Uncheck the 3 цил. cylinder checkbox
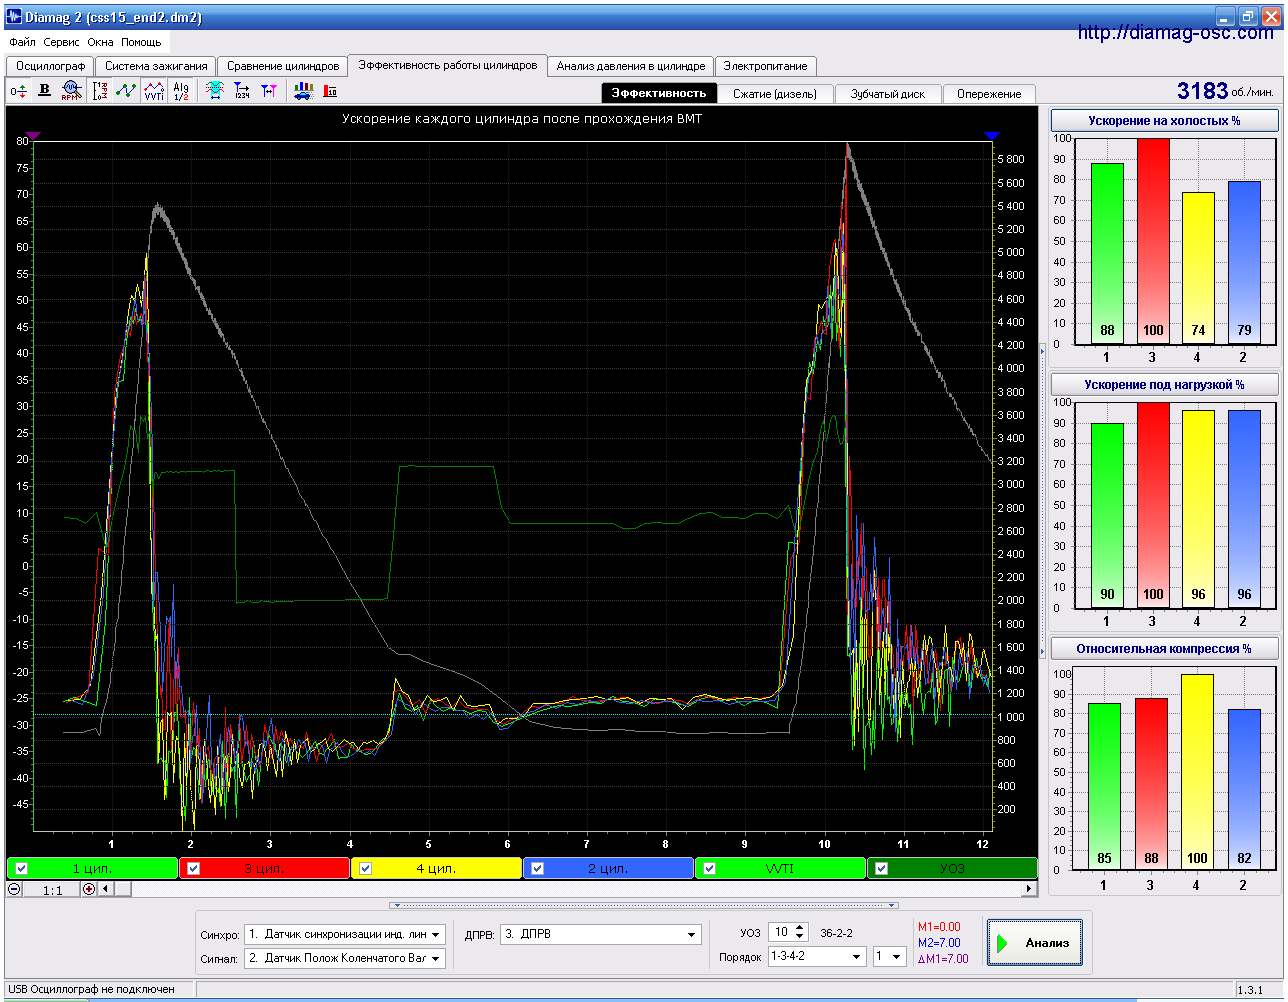This screenshot has width=1288, height=1002. coord(194,868)
